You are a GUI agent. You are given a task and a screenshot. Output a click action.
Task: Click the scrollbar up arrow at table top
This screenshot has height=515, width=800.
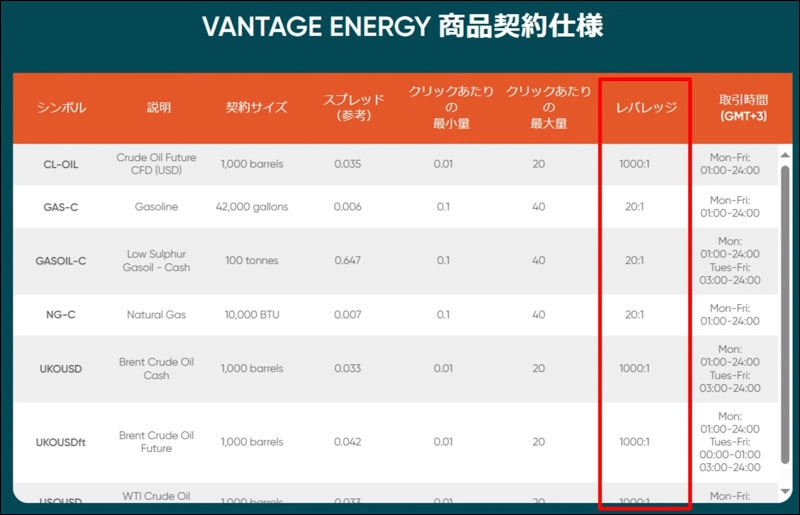pyautogui.click(x=784, y=153)
